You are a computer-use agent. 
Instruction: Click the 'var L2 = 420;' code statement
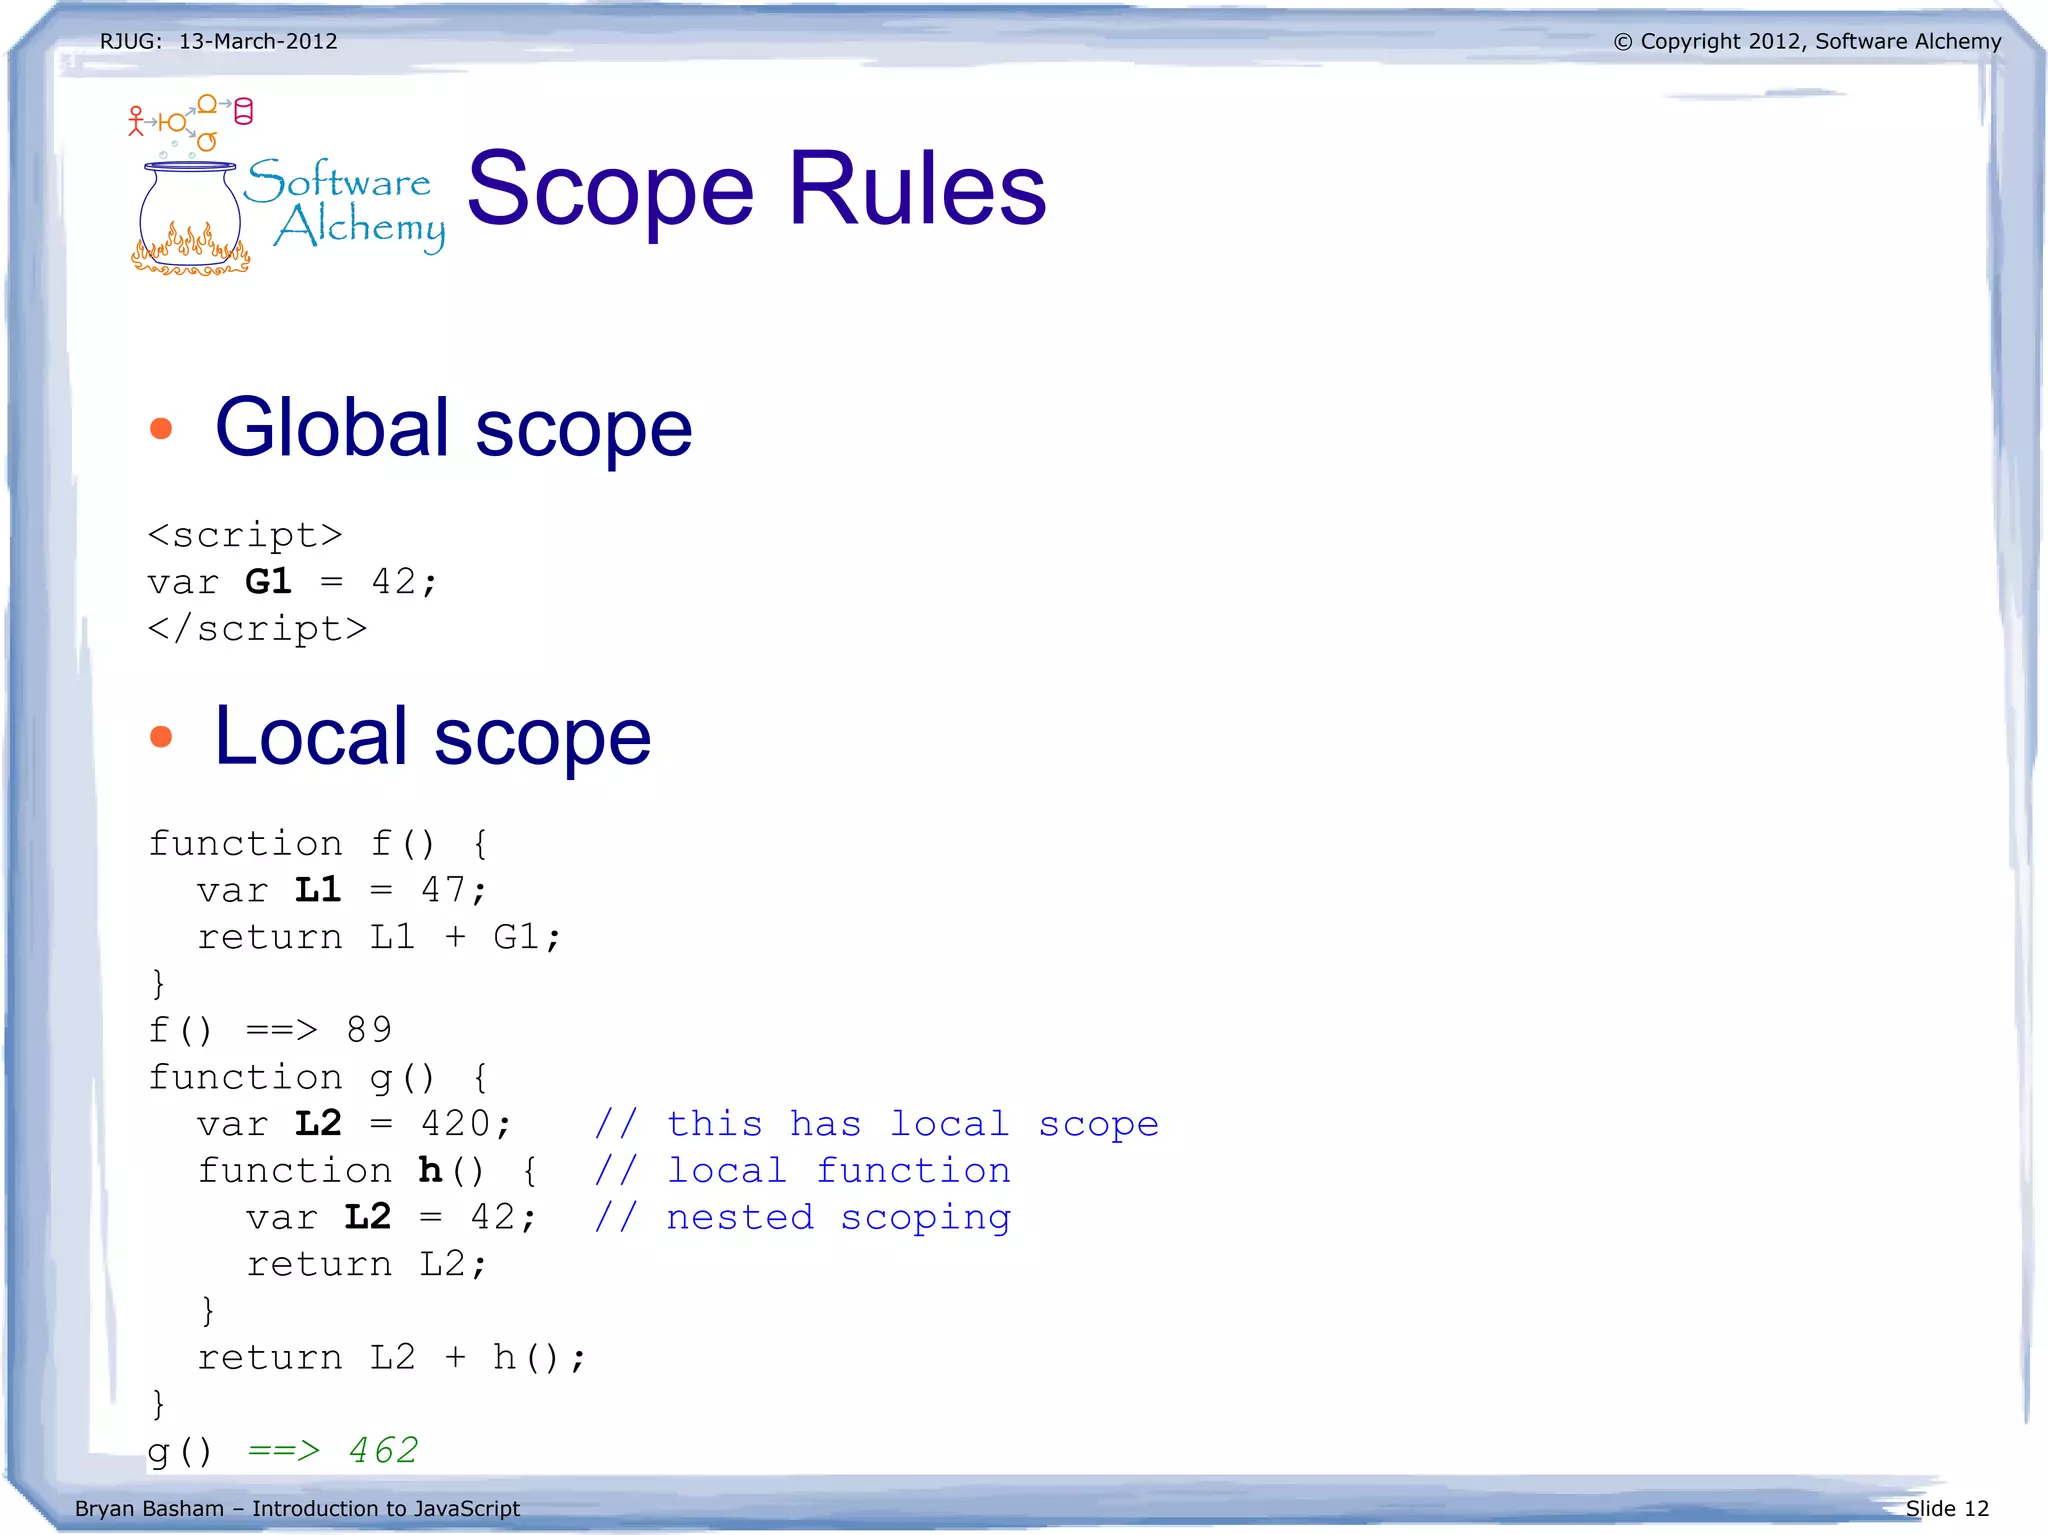(354, 1123)
